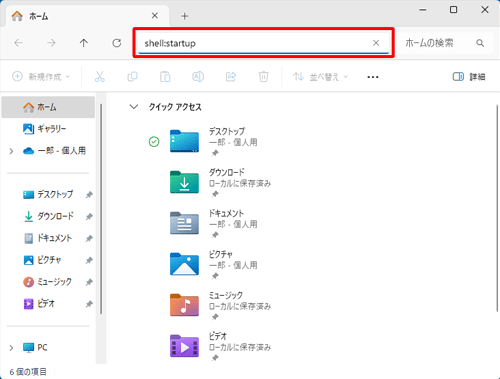500x379 pixels.
Task: Collapse the クイック アクセス section
Action: pos(134,107)
